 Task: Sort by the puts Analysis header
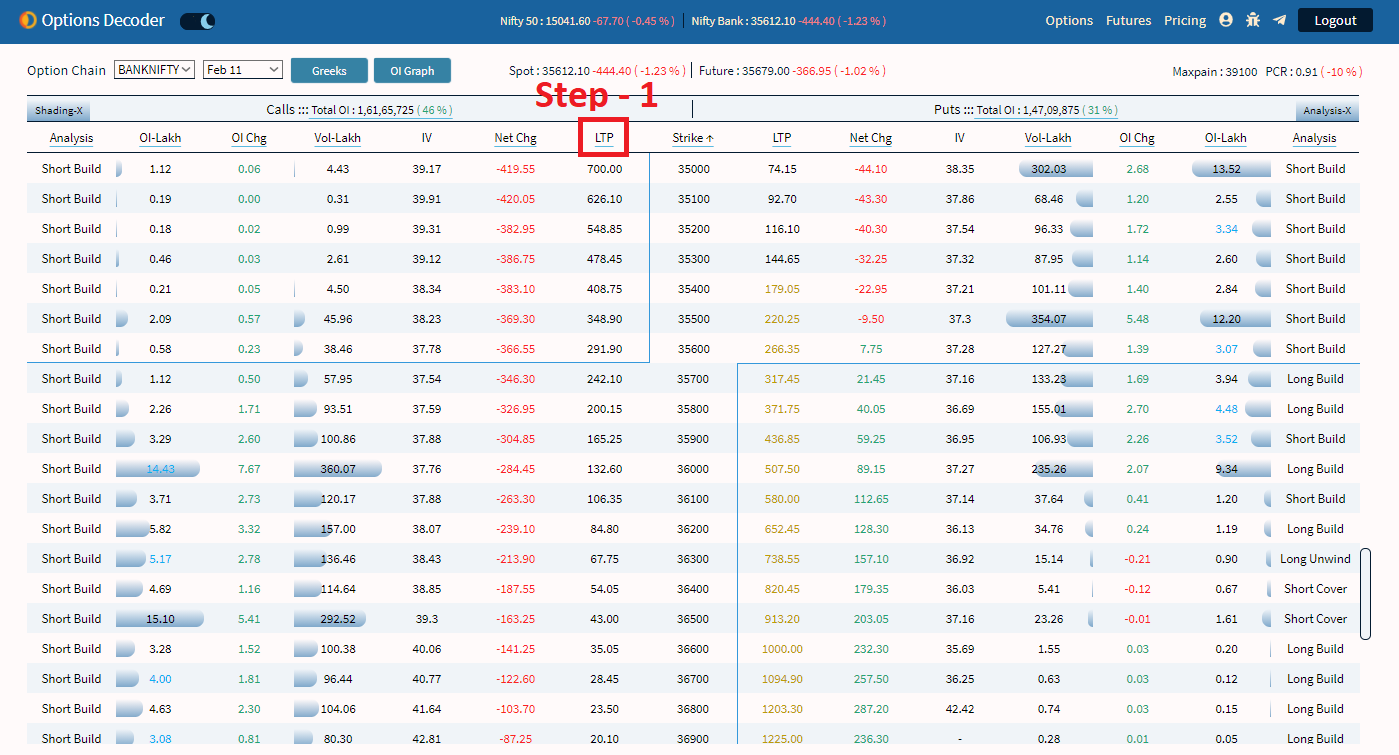(x=1314, y=138)
